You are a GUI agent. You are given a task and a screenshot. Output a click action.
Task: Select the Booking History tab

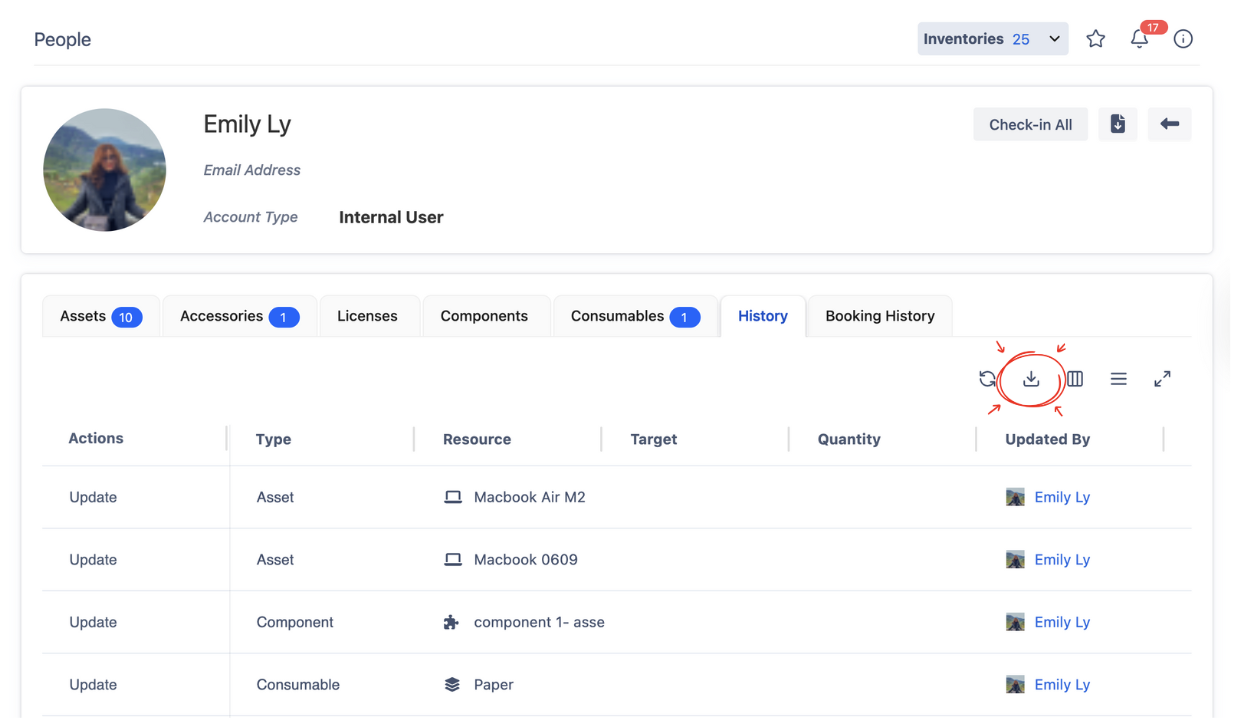pos(879,316)
